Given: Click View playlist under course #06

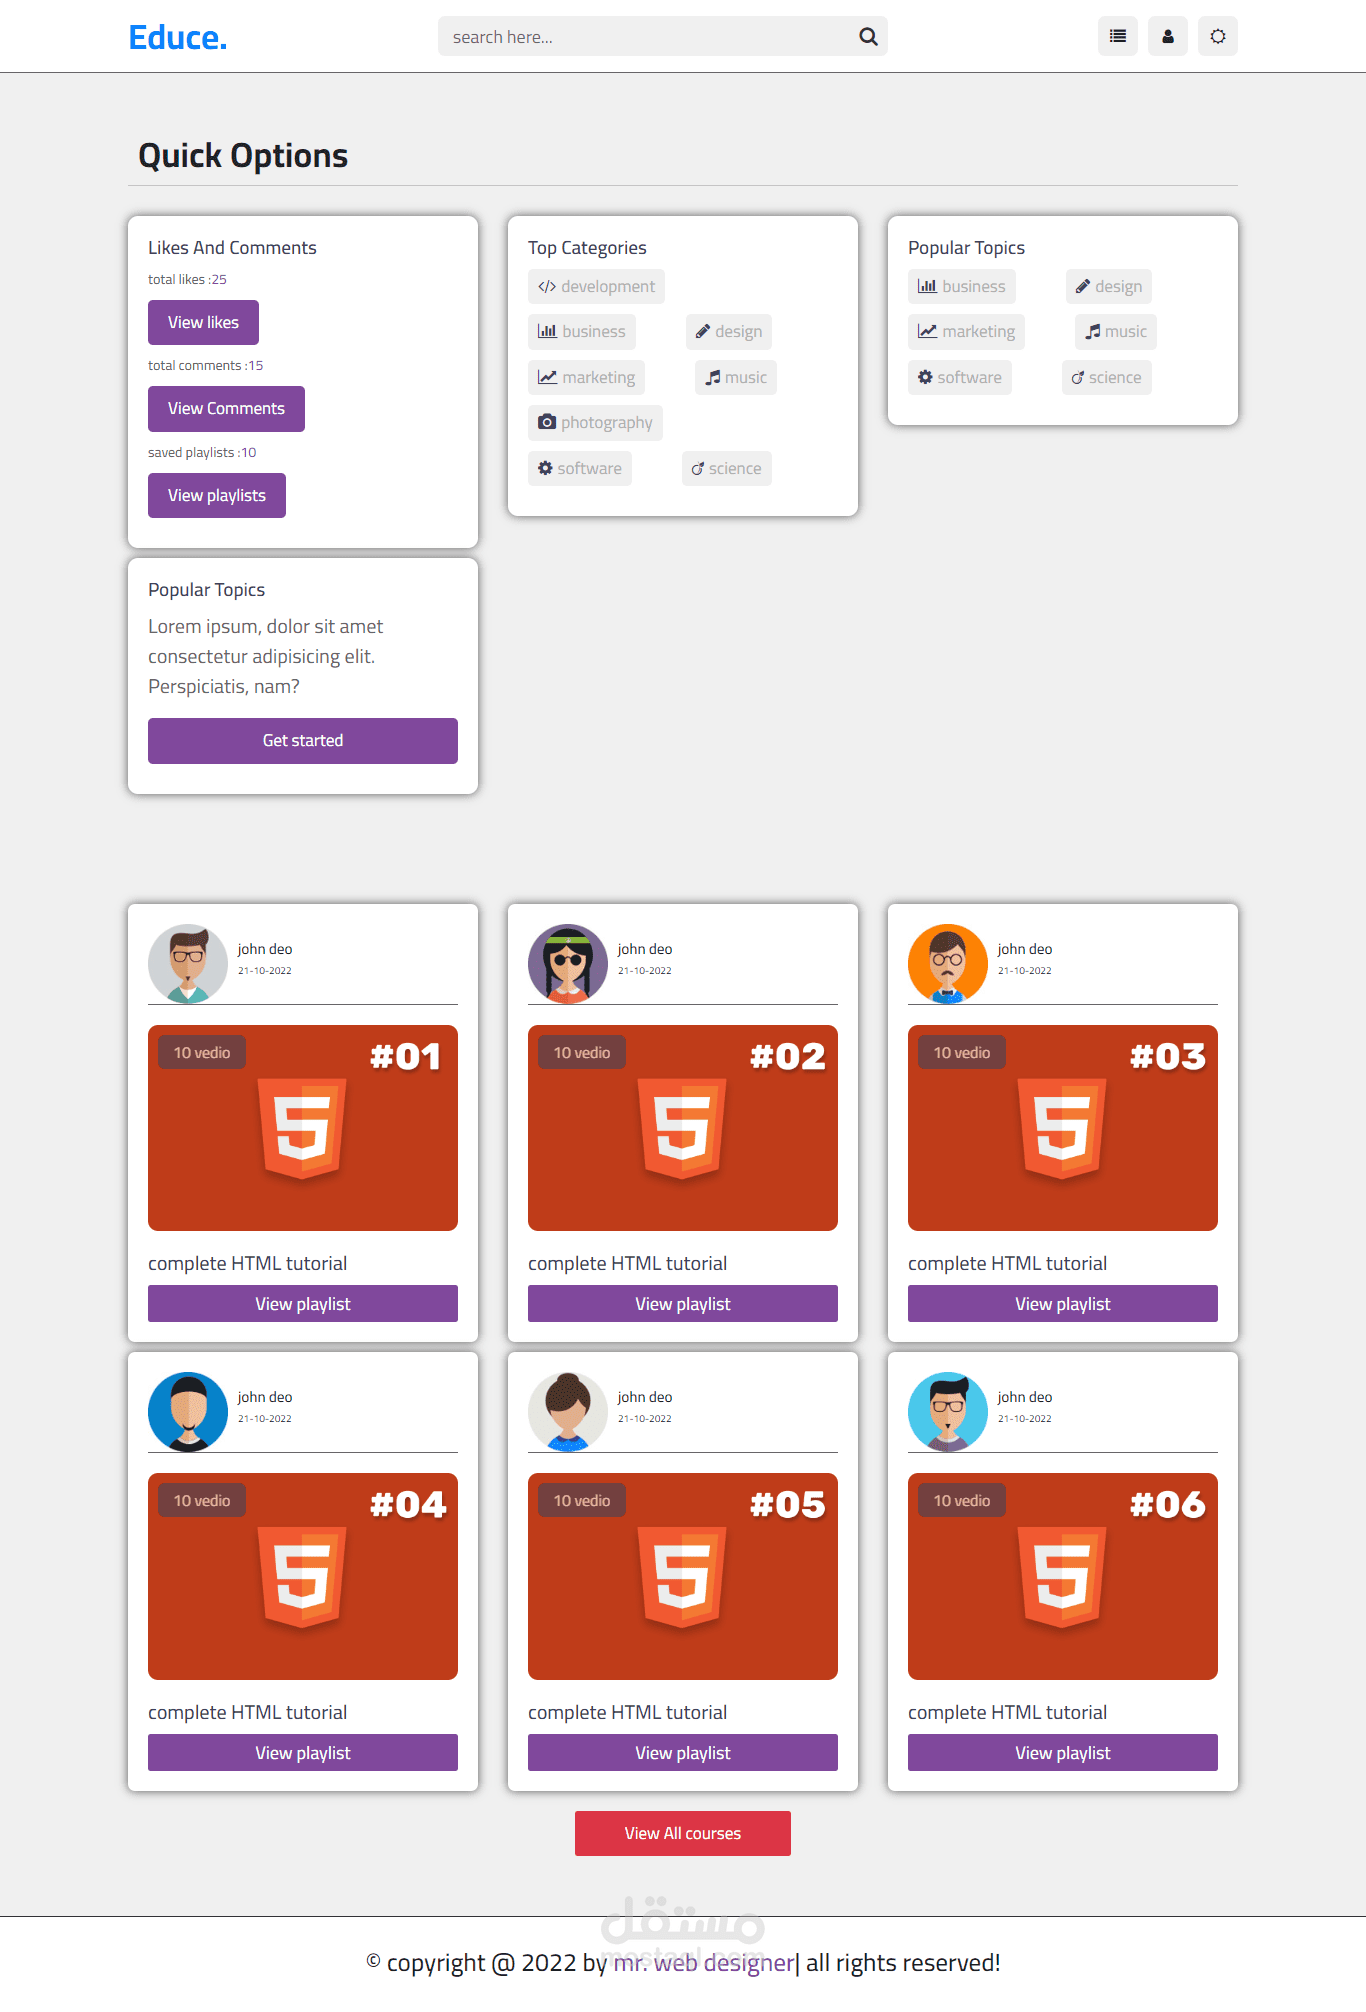Looking at the screenshot, I should pos(1063,1753).
